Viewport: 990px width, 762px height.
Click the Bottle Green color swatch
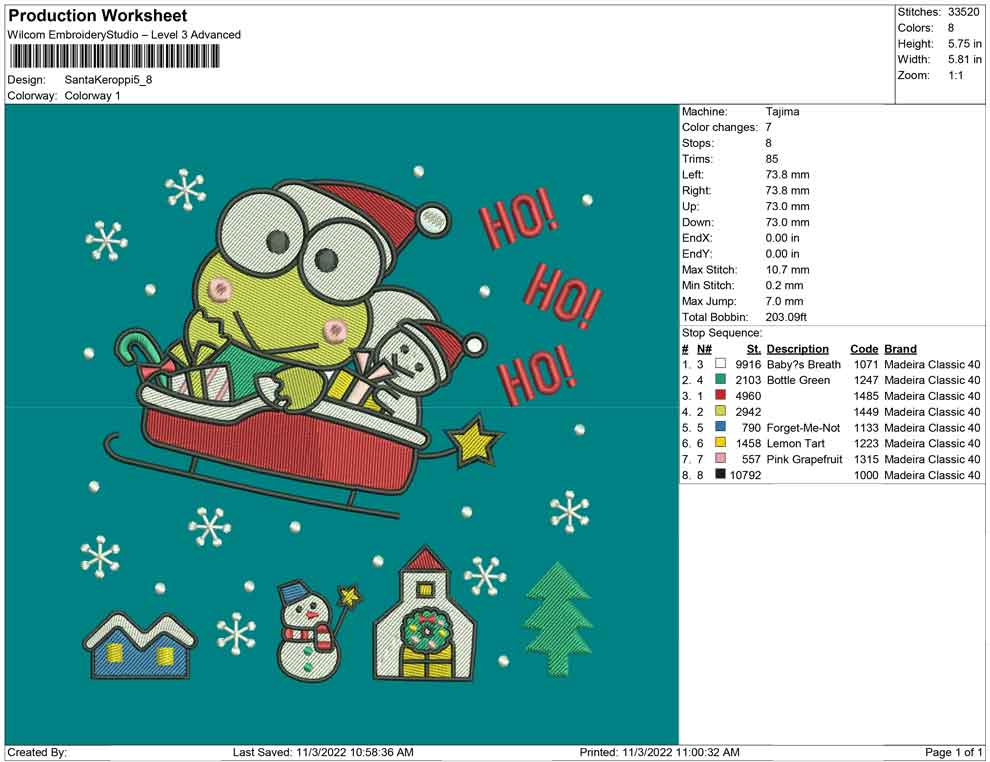tap(720, 379)
